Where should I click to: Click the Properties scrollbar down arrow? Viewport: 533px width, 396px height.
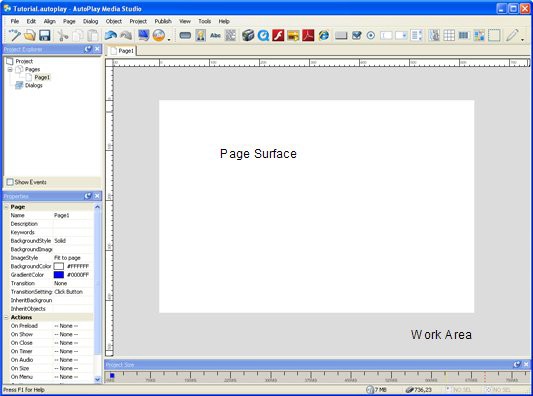click(98, 379)
